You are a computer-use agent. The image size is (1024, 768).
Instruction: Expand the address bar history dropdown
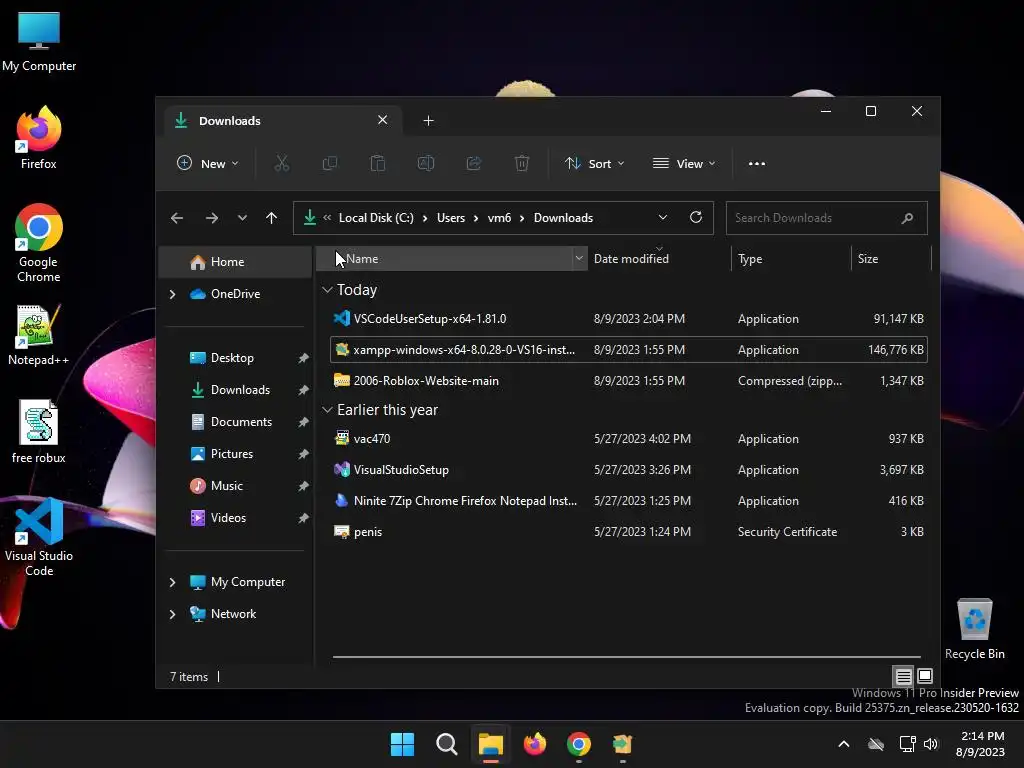tap(662, 217)
